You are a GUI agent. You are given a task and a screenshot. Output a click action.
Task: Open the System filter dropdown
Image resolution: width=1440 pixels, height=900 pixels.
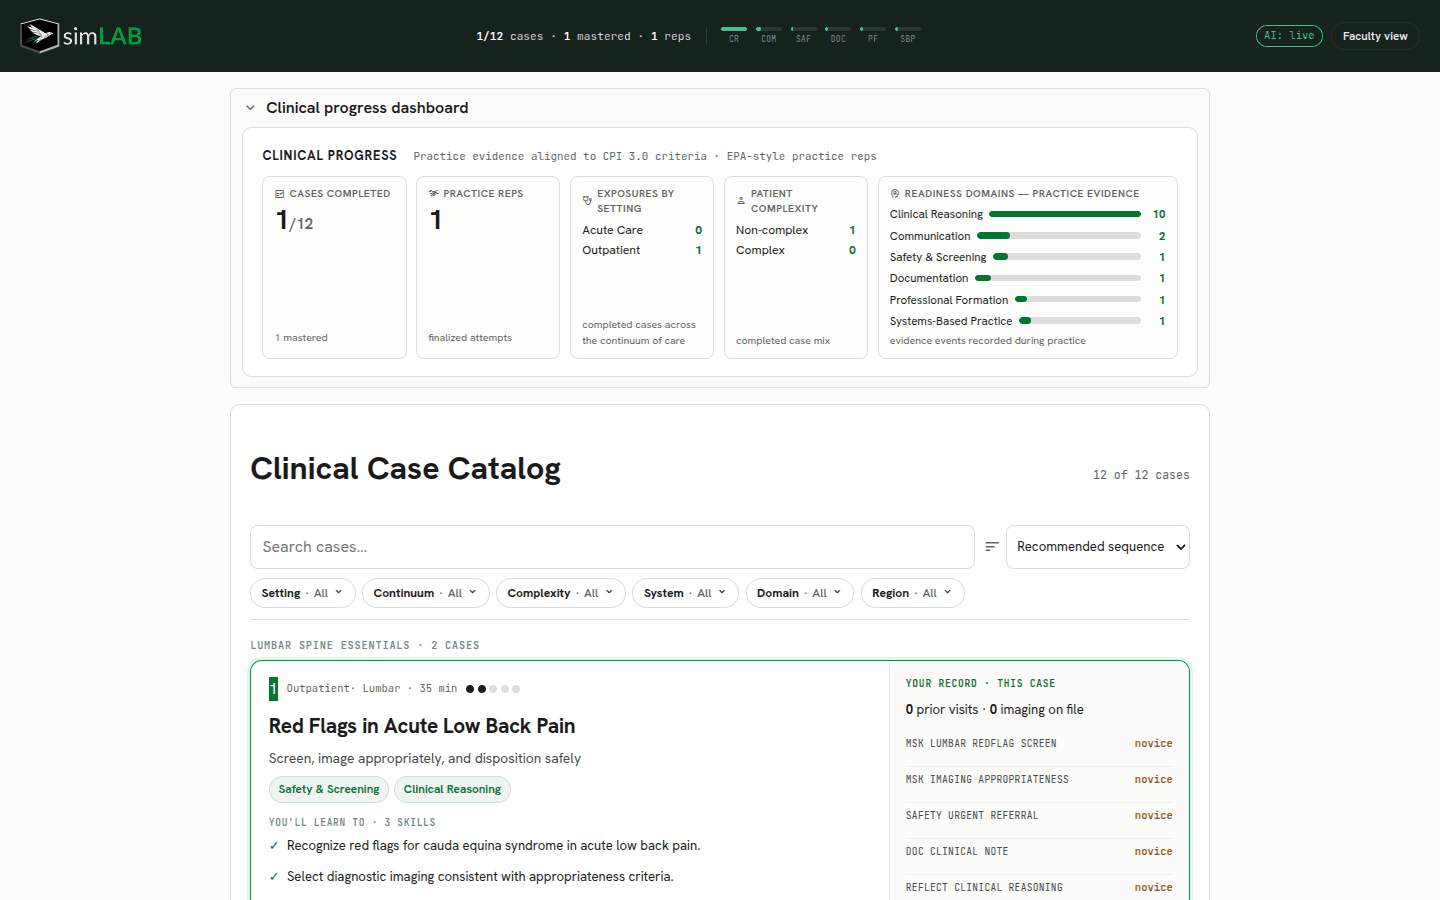point(685,593)
